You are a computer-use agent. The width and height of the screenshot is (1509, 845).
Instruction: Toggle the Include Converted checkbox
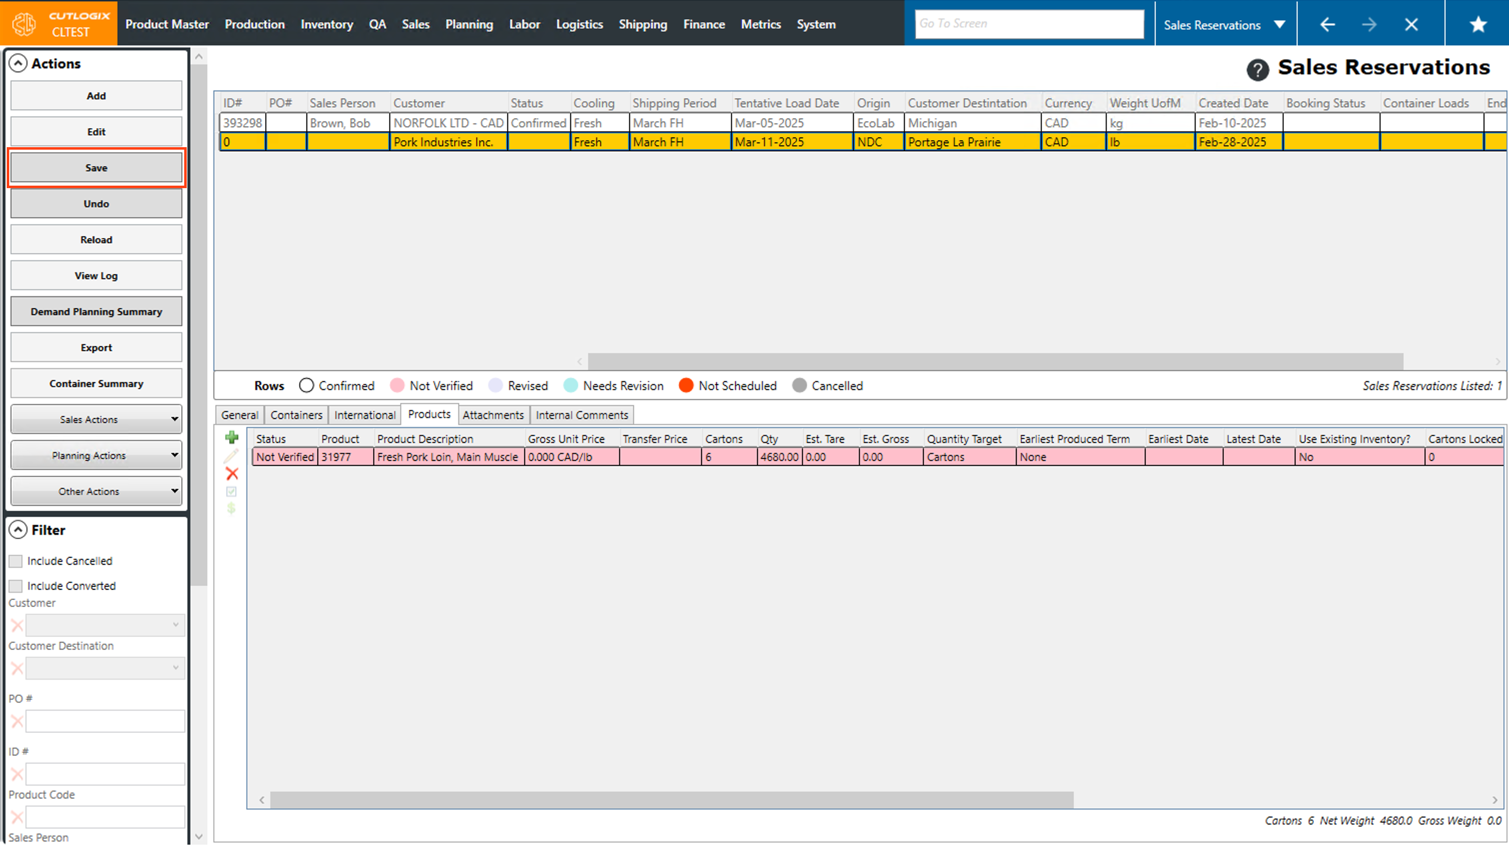(x=16, y=586)
